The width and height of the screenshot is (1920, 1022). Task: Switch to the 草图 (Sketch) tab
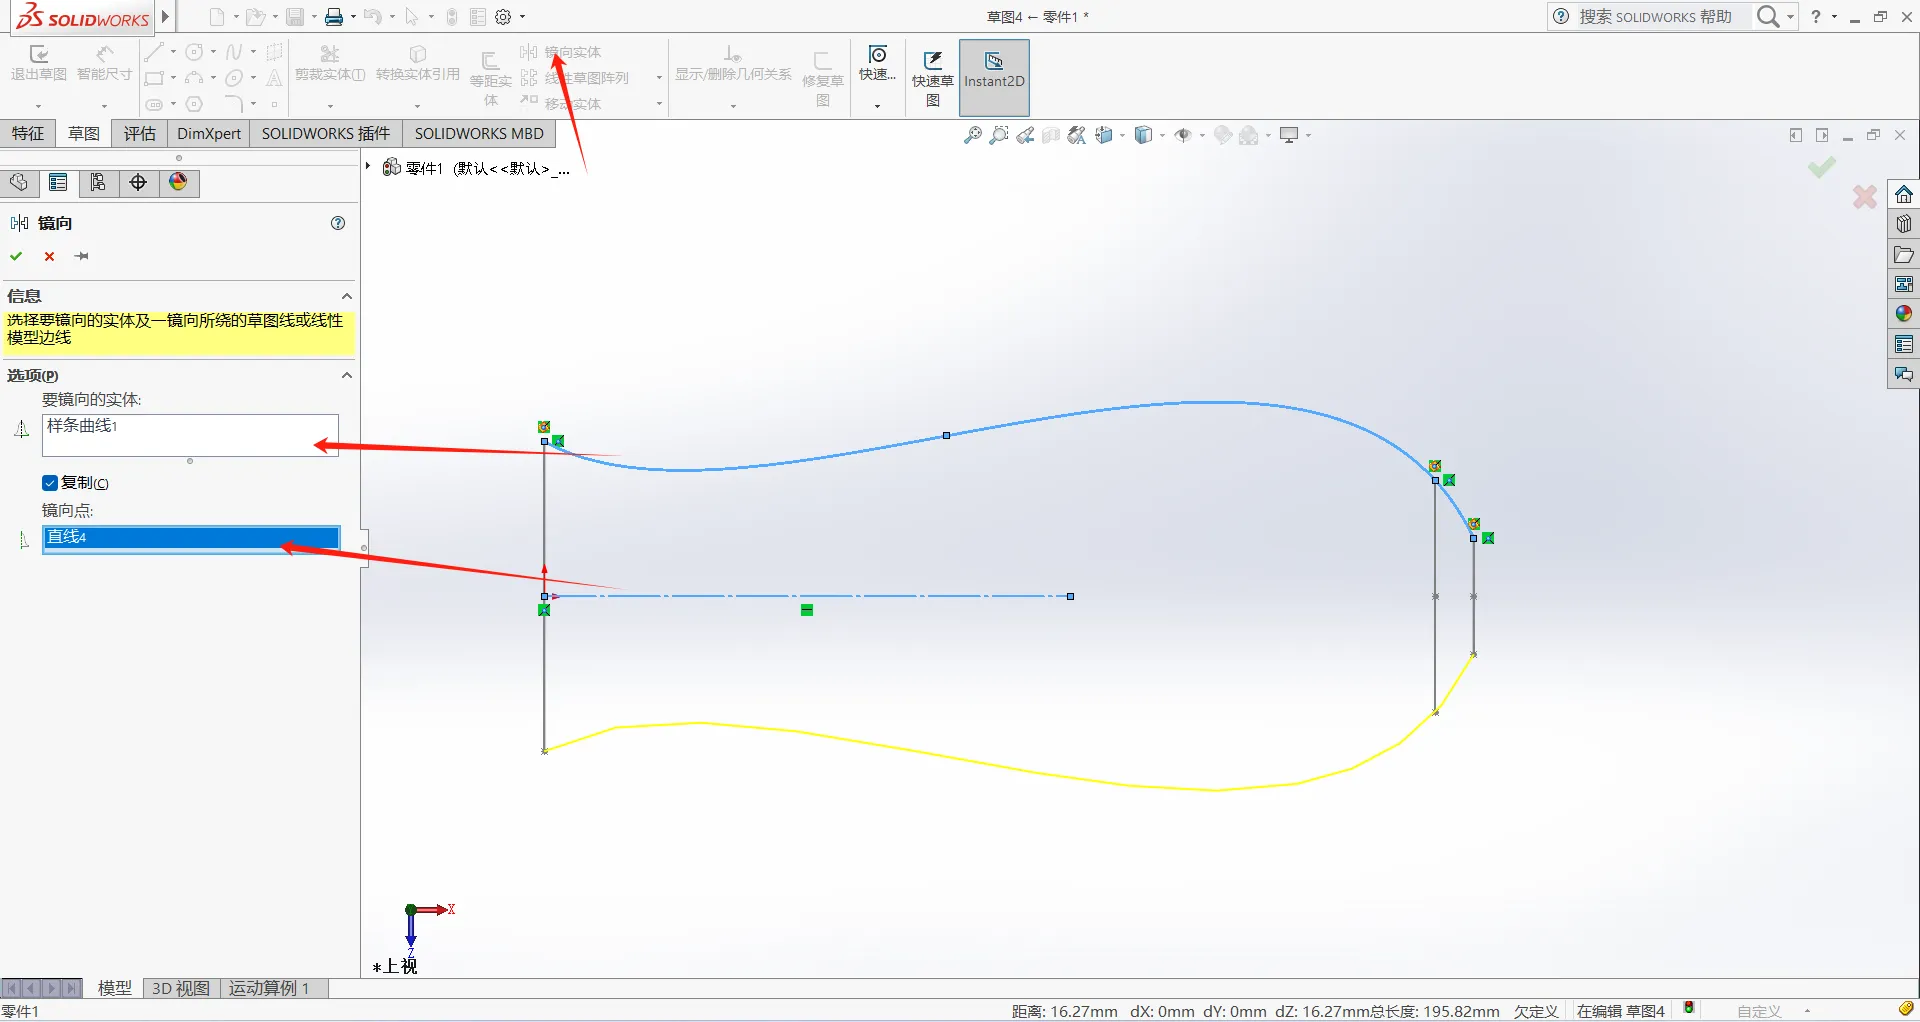(x=84, y=134)
